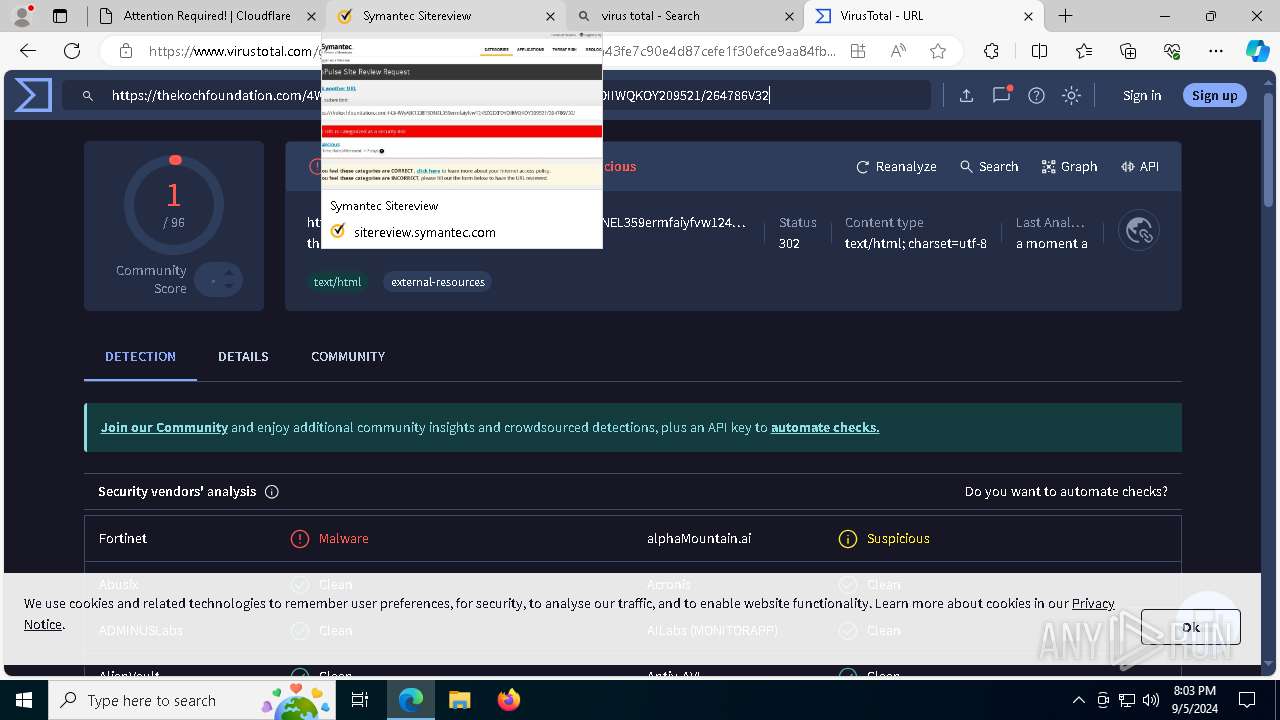Click Sign in link
The image size is (1280, 720).
pos(1142,96)
